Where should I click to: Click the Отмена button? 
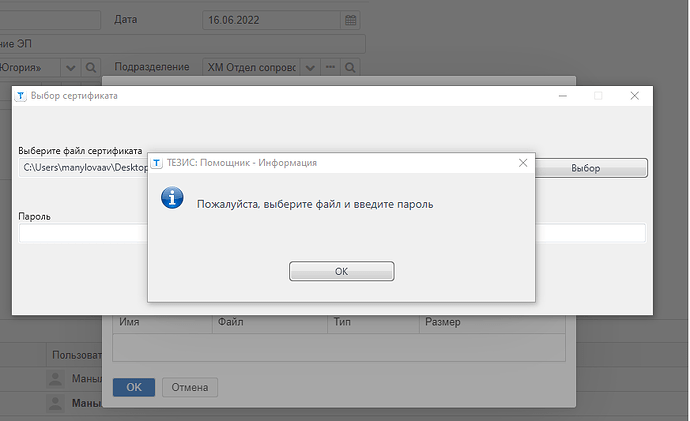(x=189, y=387)
